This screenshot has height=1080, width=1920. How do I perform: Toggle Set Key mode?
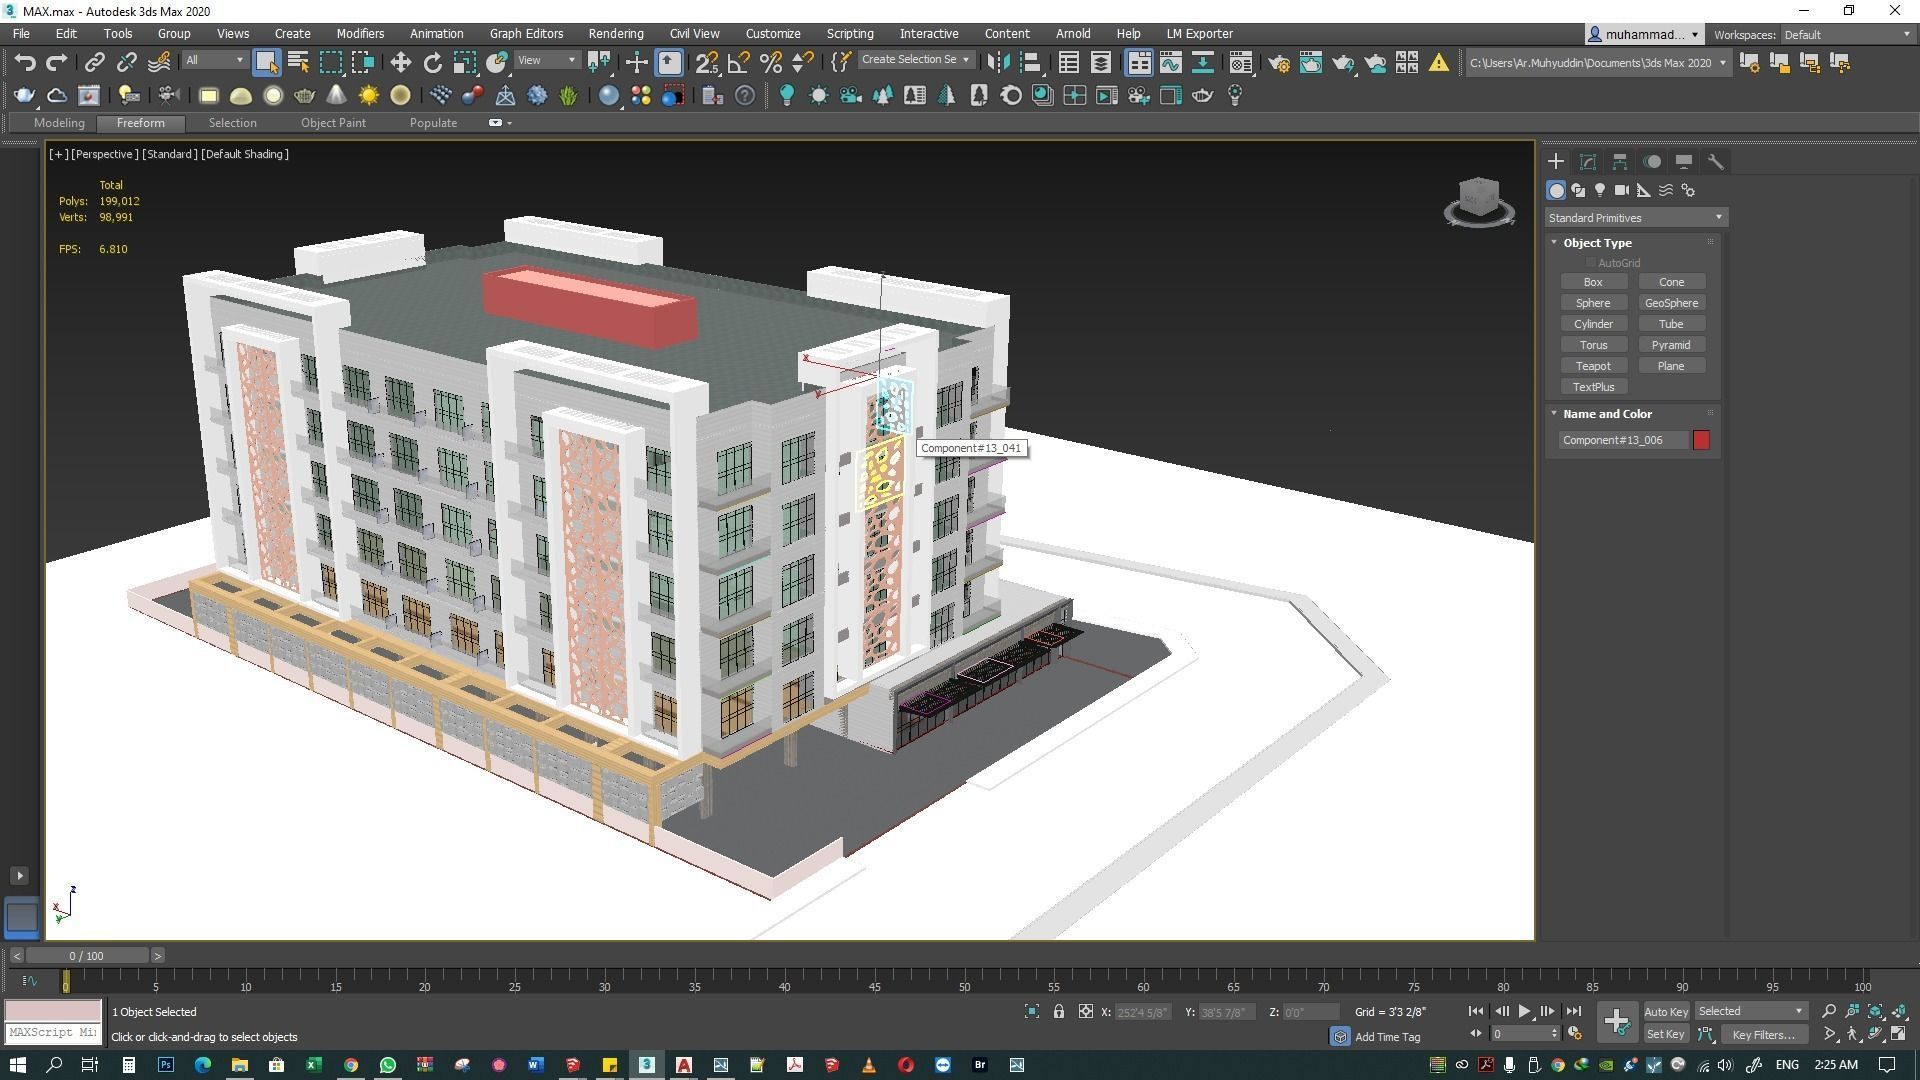(1666, 1035)
